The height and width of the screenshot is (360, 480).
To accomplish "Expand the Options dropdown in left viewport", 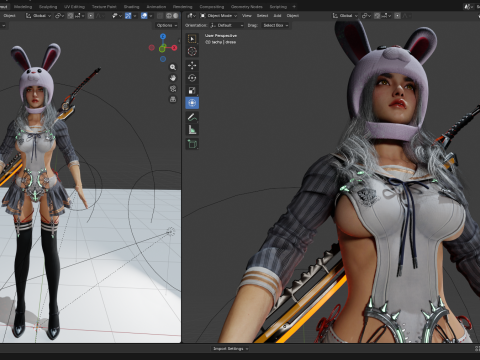I will pos(167,25).
